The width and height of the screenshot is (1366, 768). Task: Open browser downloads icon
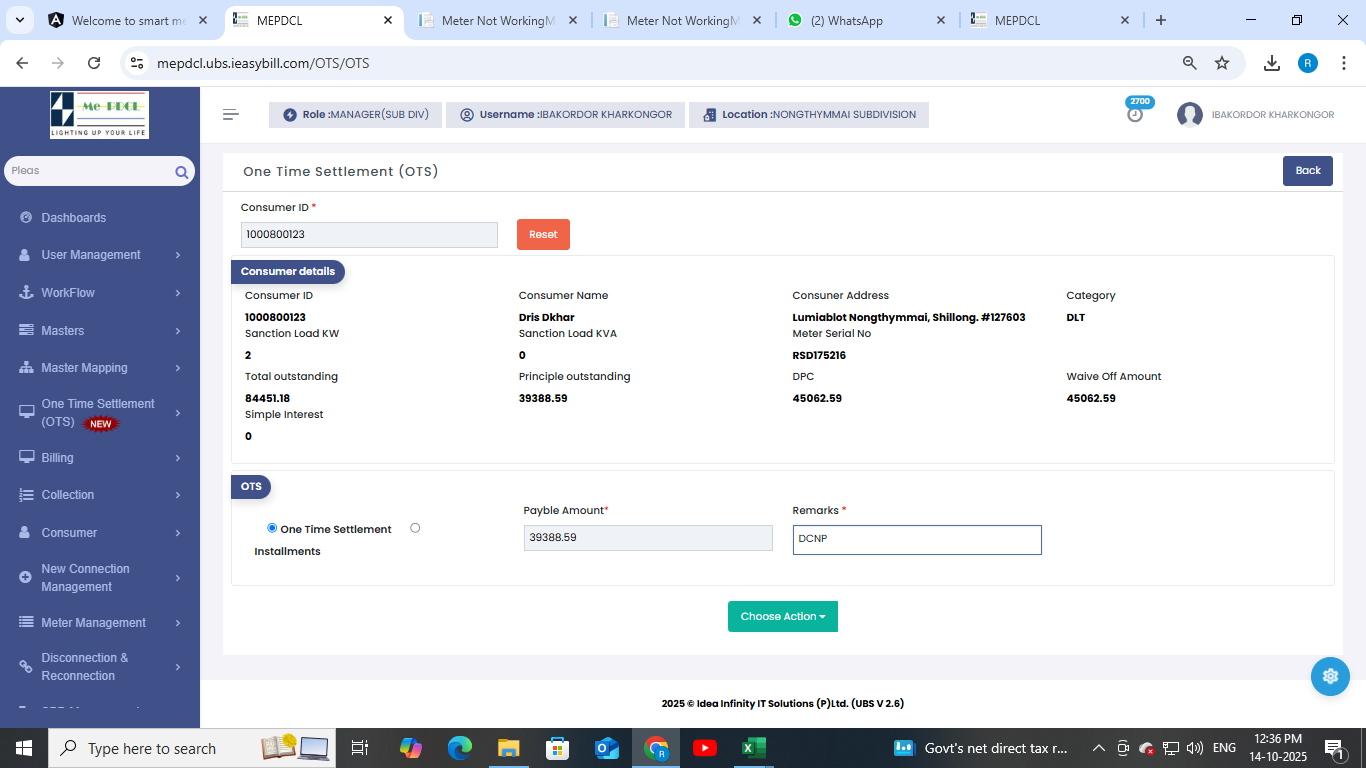(1272, 63)
